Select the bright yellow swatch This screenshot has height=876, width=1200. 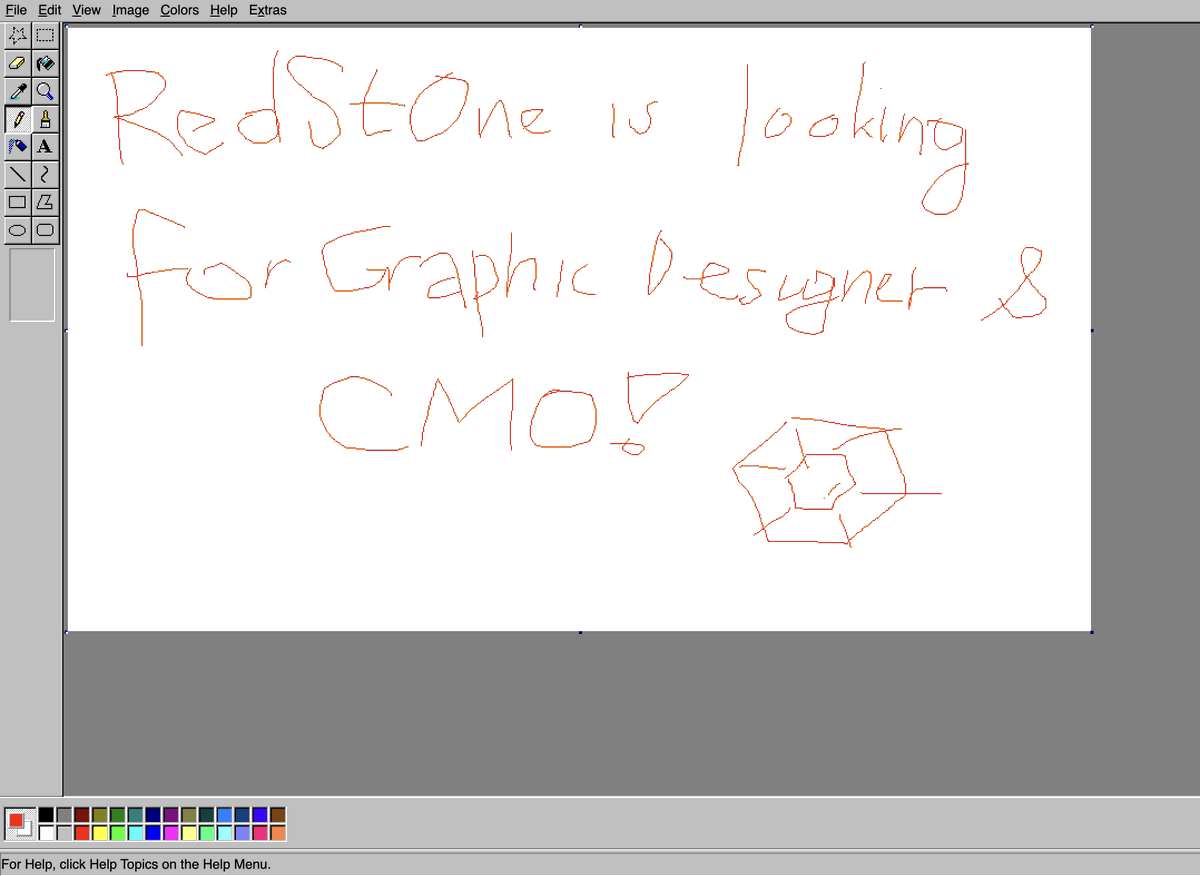click(x=100, y=833)
